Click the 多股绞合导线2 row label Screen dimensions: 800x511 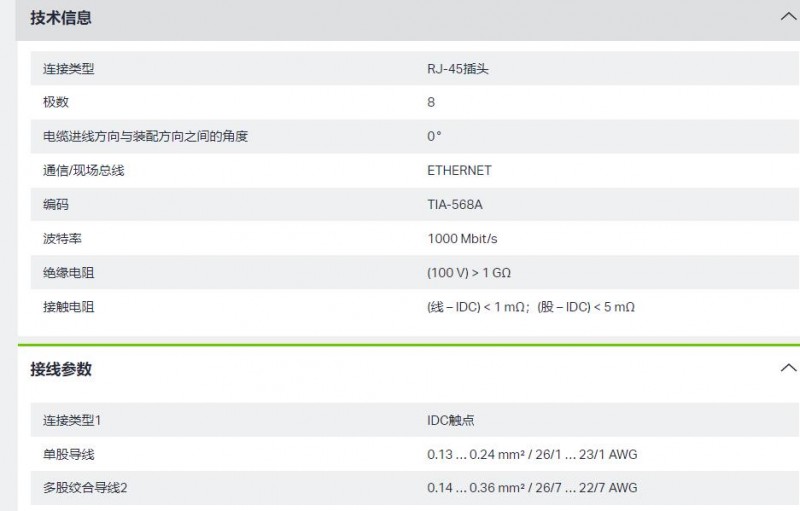click(x=85, y=488)
